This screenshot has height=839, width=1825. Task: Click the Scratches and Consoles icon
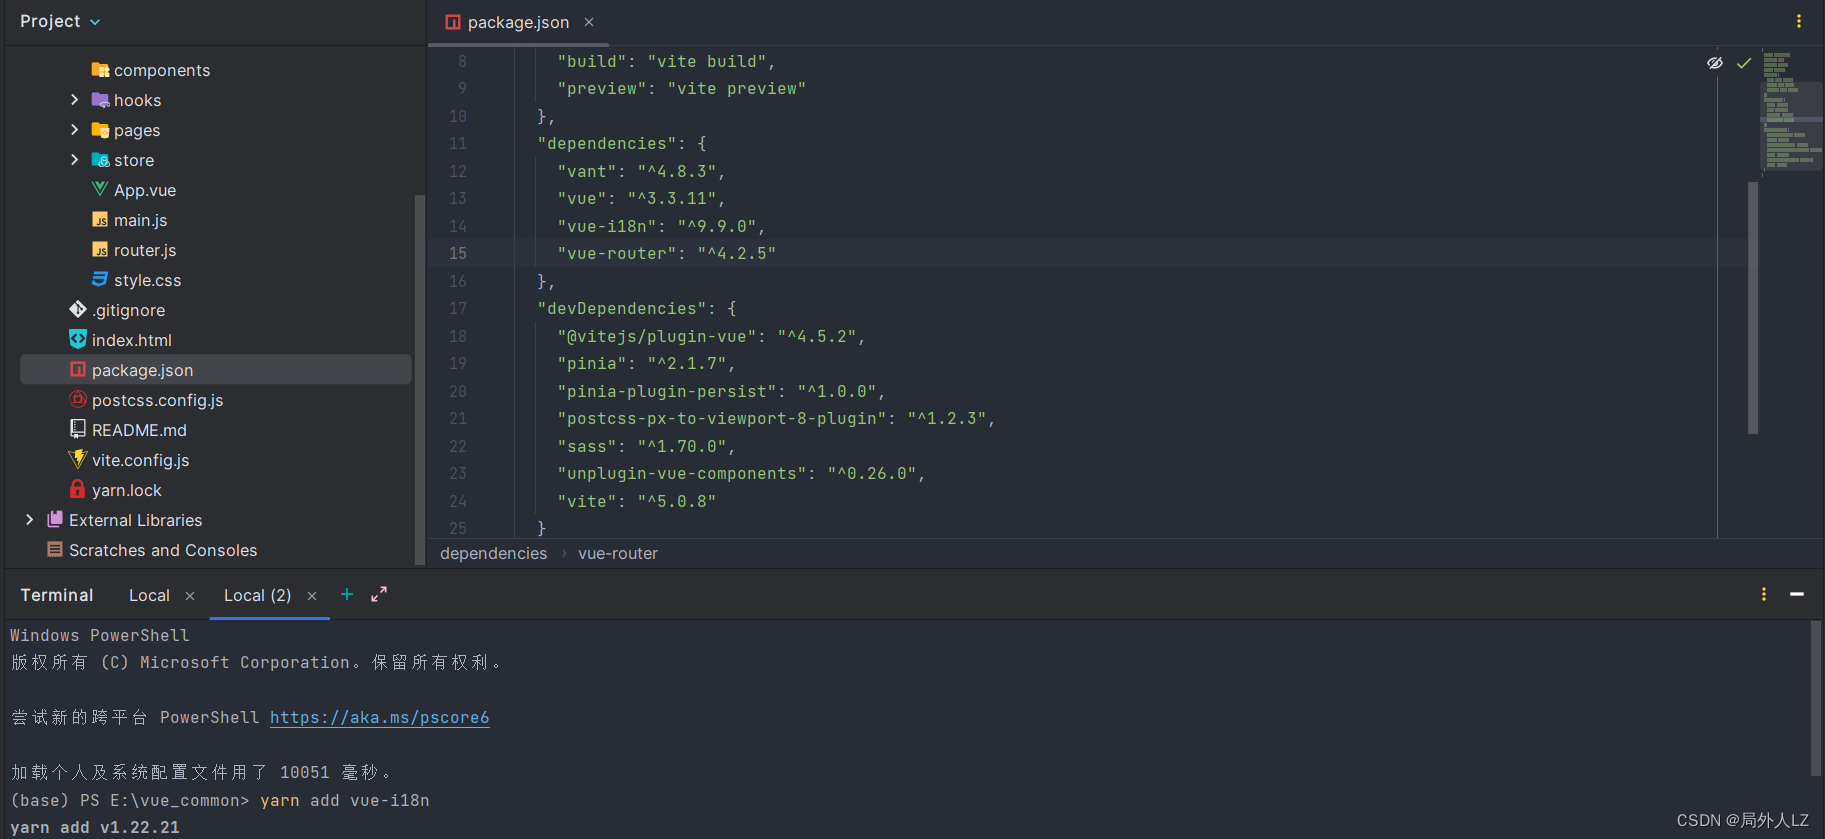tap(55, 549)
